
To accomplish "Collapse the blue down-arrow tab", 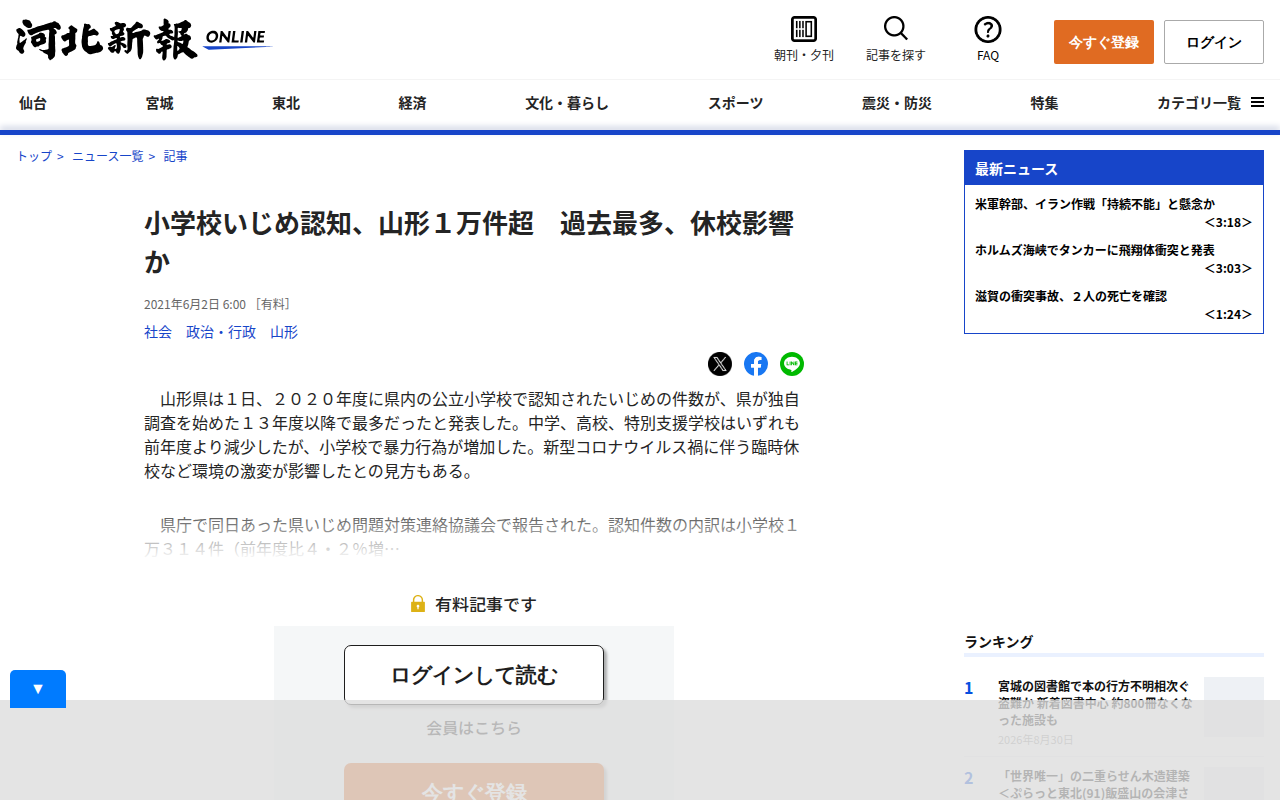I will click(x=38, y=689).
